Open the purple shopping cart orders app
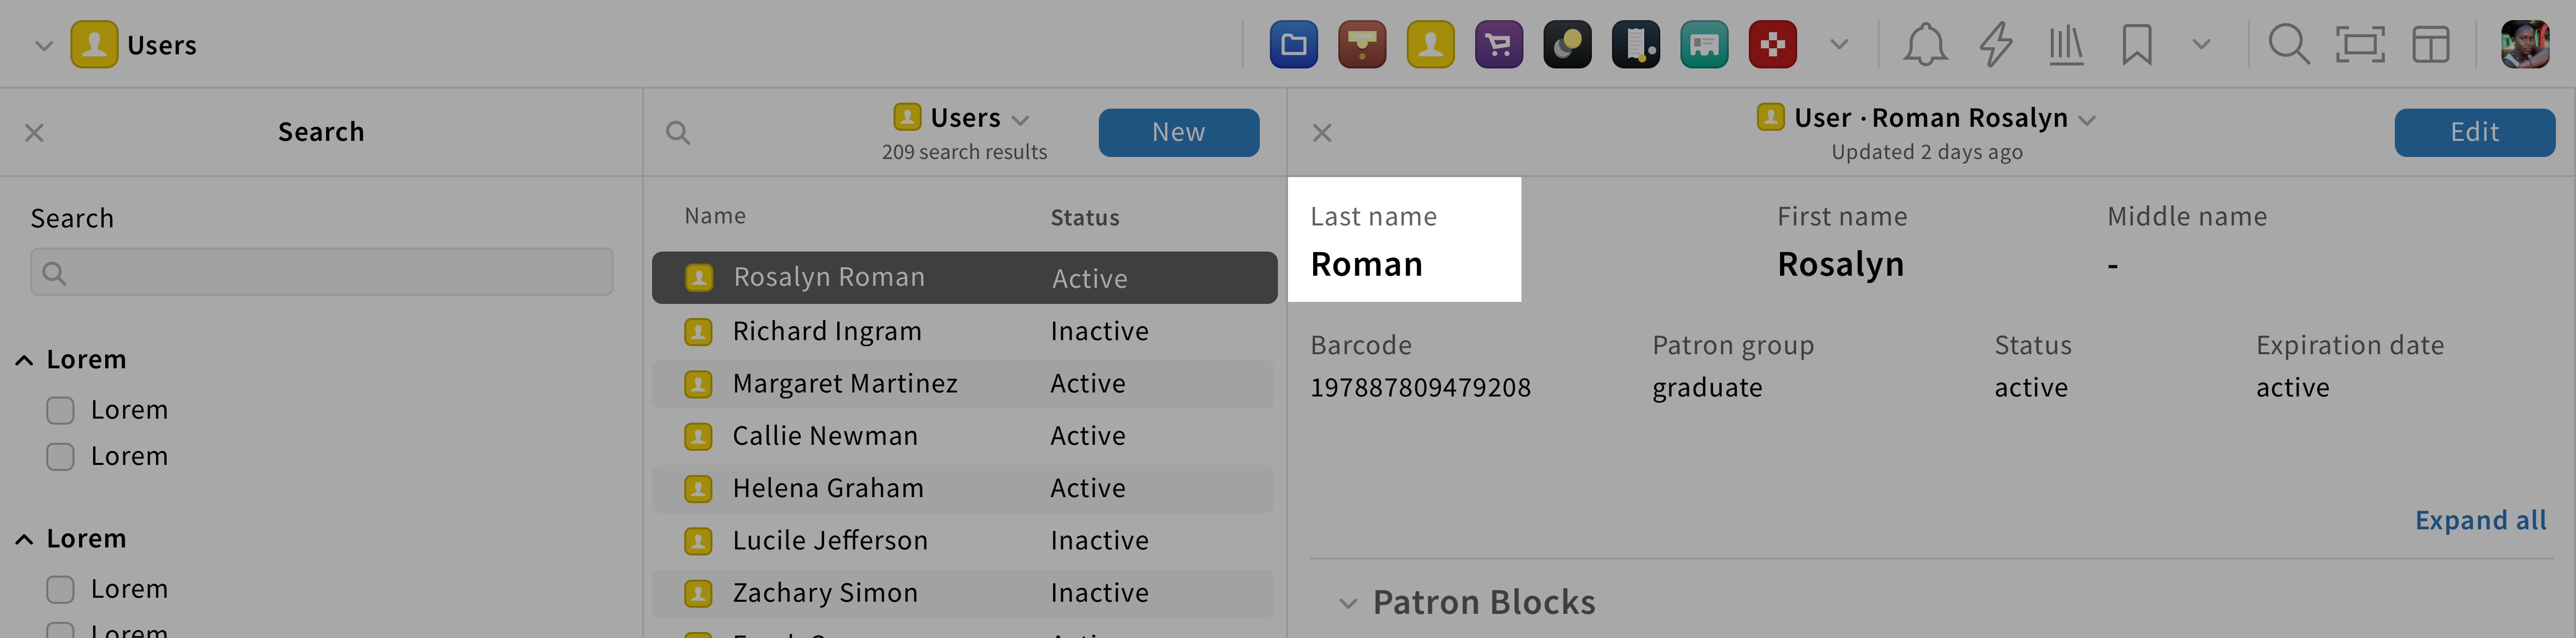Screen dimensions: 2576x638 tap(1499, 45)
